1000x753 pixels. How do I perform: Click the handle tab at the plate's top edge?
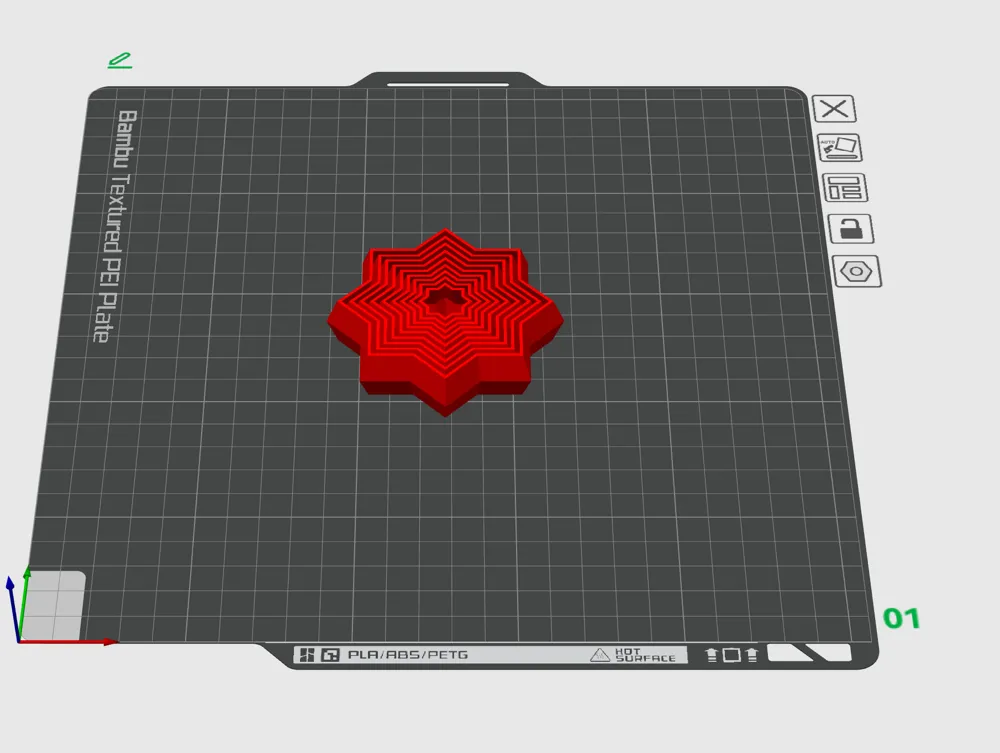[x=447, y=80]
